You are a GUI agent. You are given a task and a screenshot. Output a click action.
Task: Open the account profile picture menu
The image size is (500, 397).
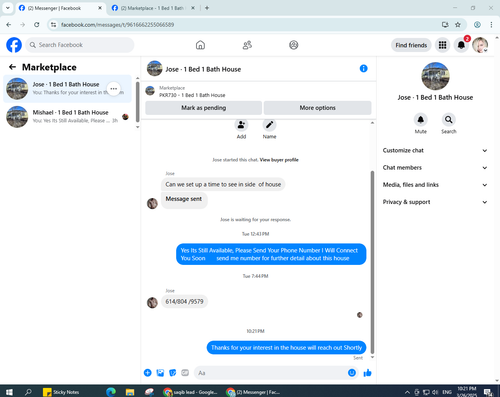[480, 45]
